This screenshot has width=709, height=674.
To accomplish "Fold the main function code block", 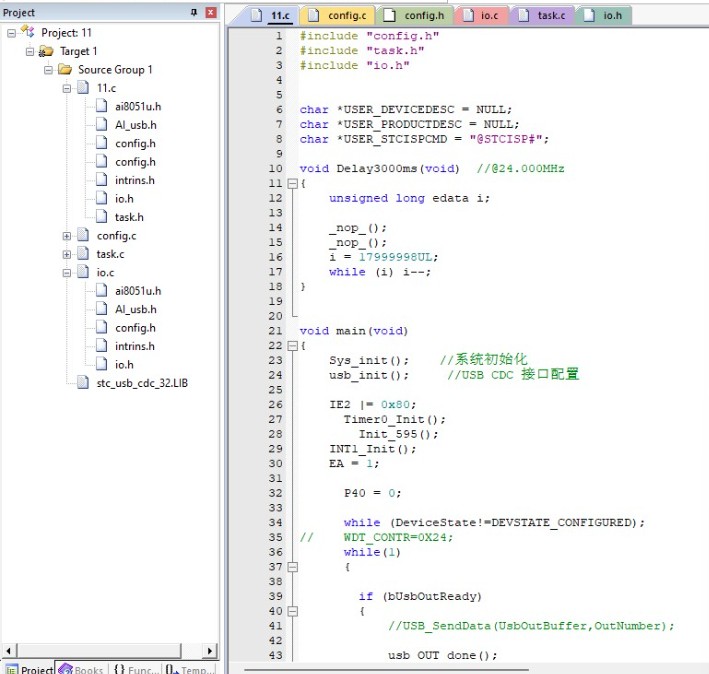I will (293, 346).
